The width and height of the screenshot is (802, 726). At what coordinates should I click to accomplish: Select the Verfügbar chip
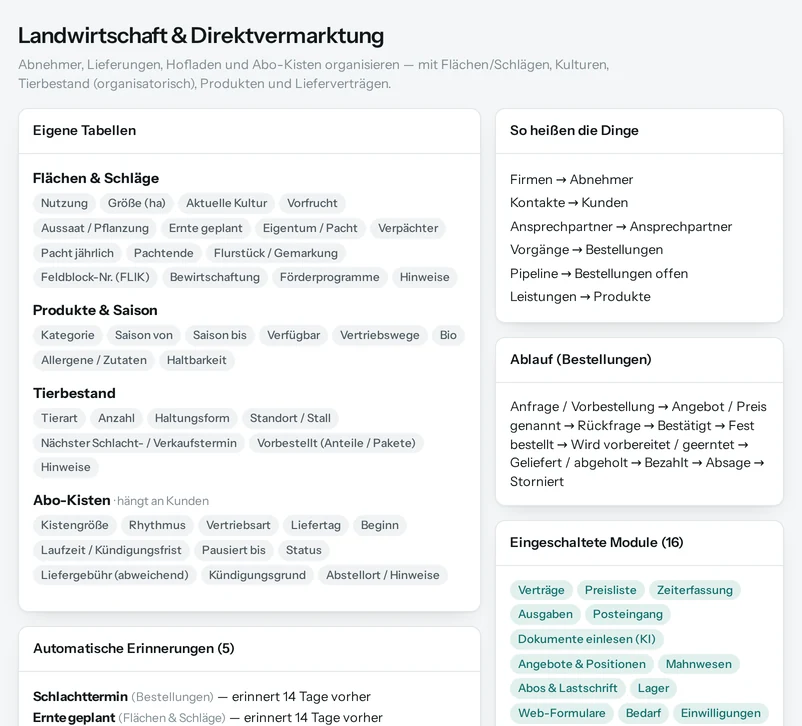(x=294, y=335)
